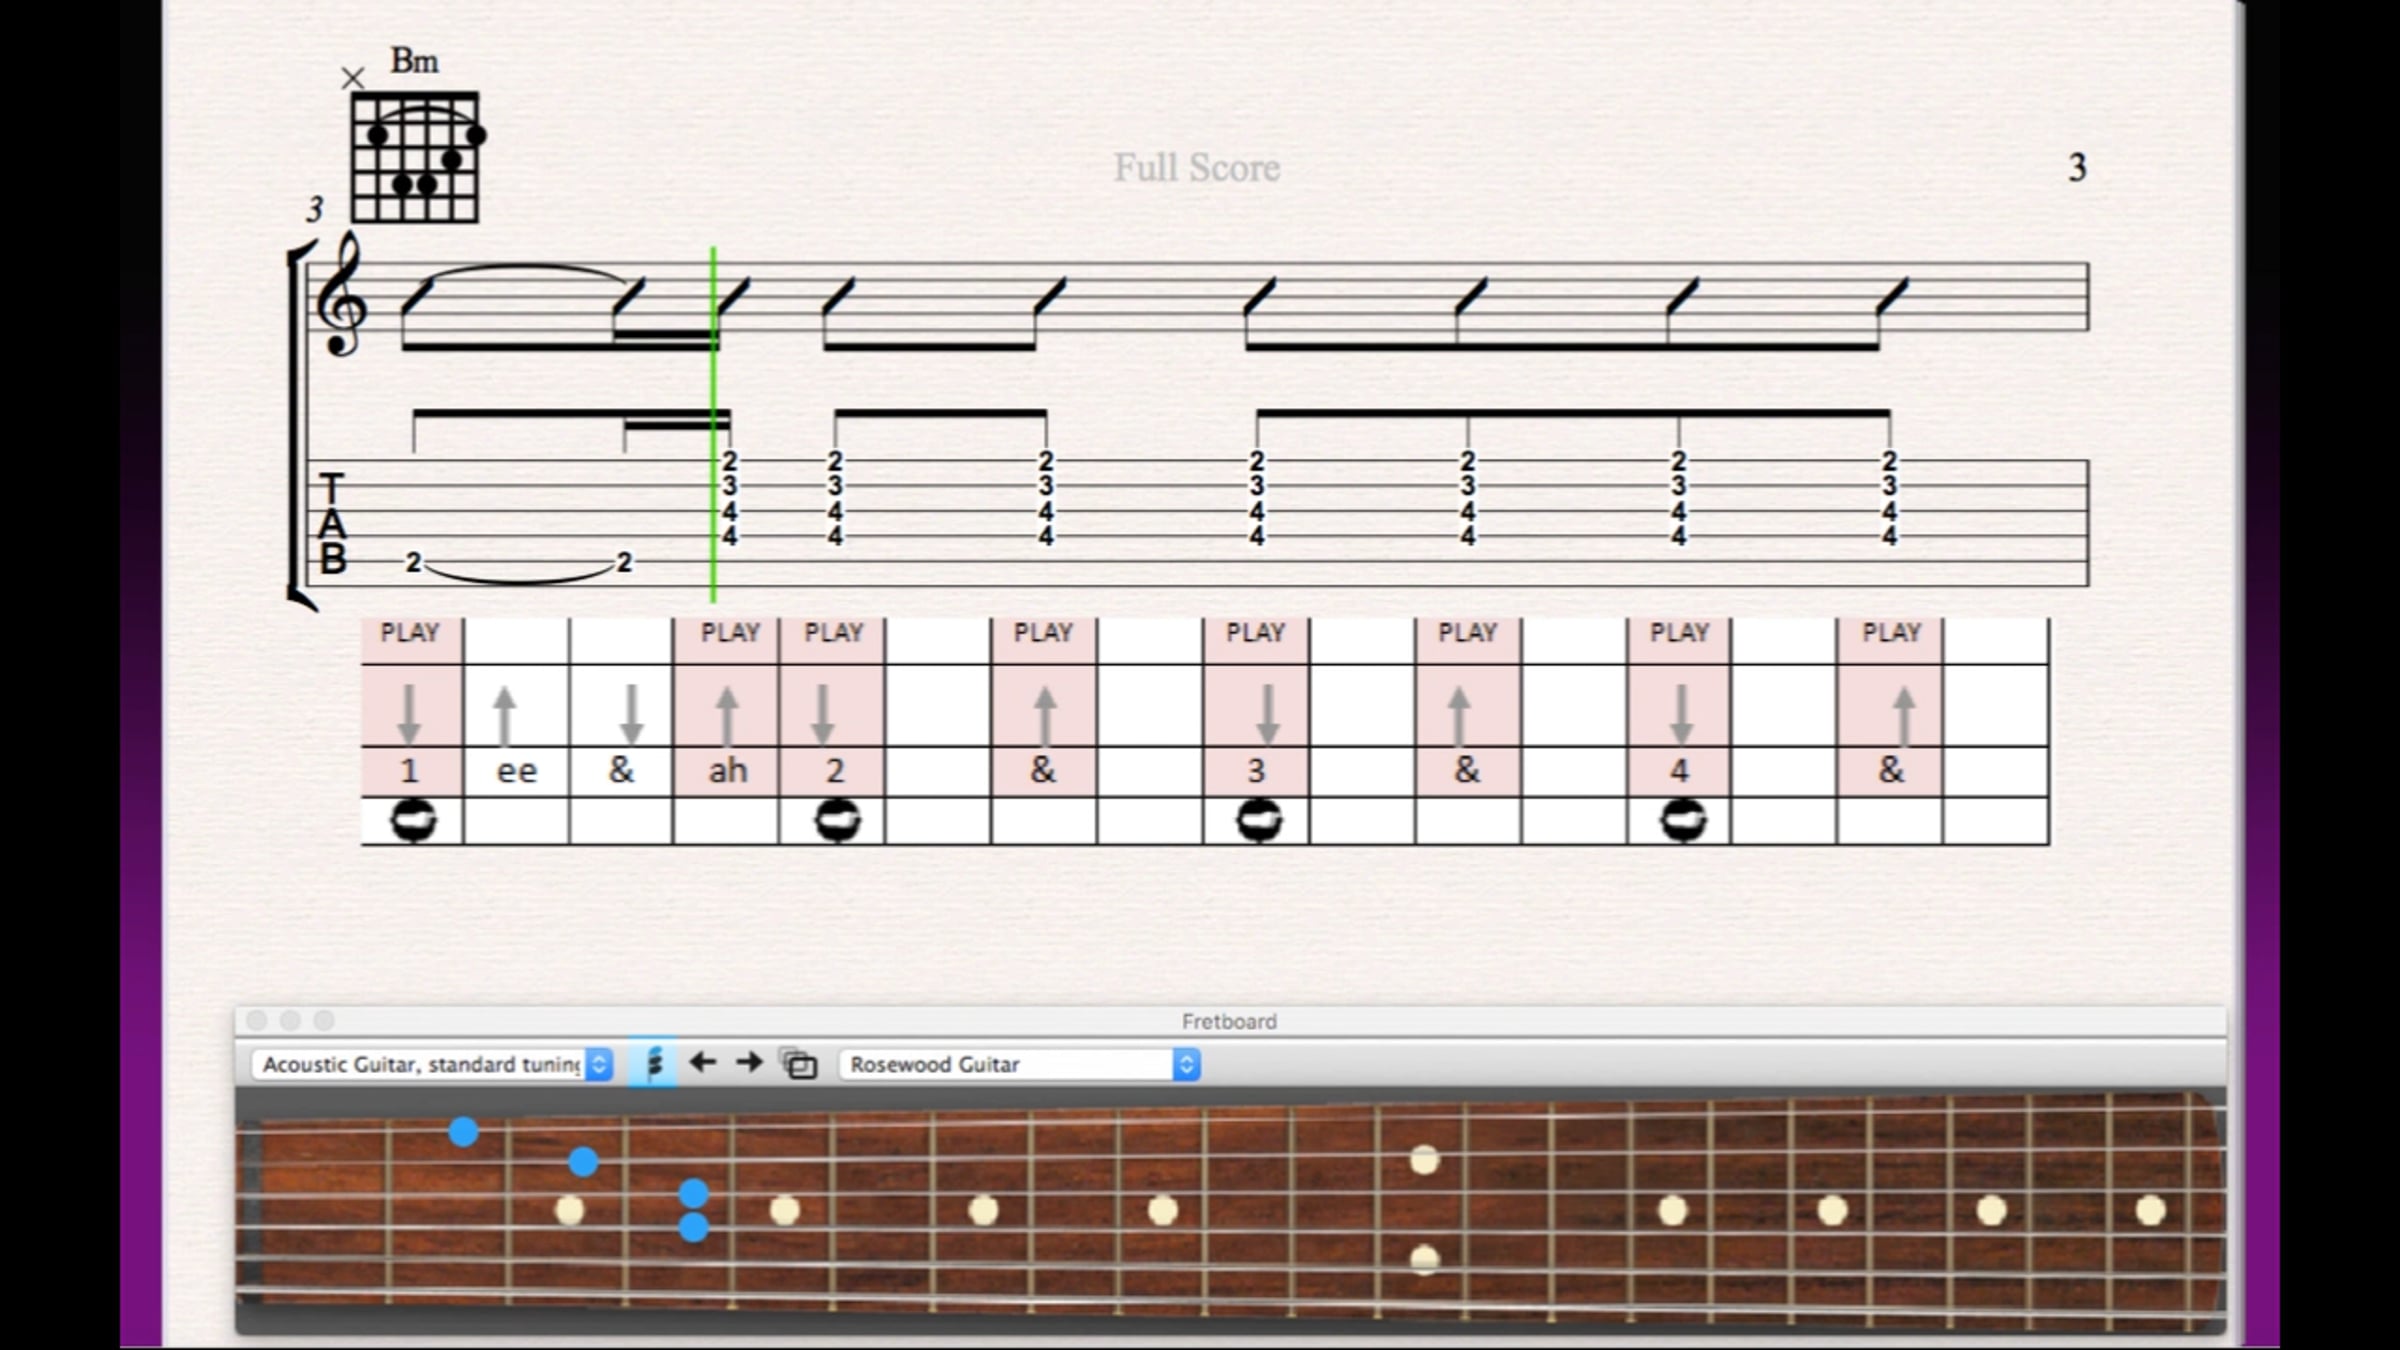Click the Bm chord diagram
This screenshot has width=2400, height=1350.
(415, 157)
